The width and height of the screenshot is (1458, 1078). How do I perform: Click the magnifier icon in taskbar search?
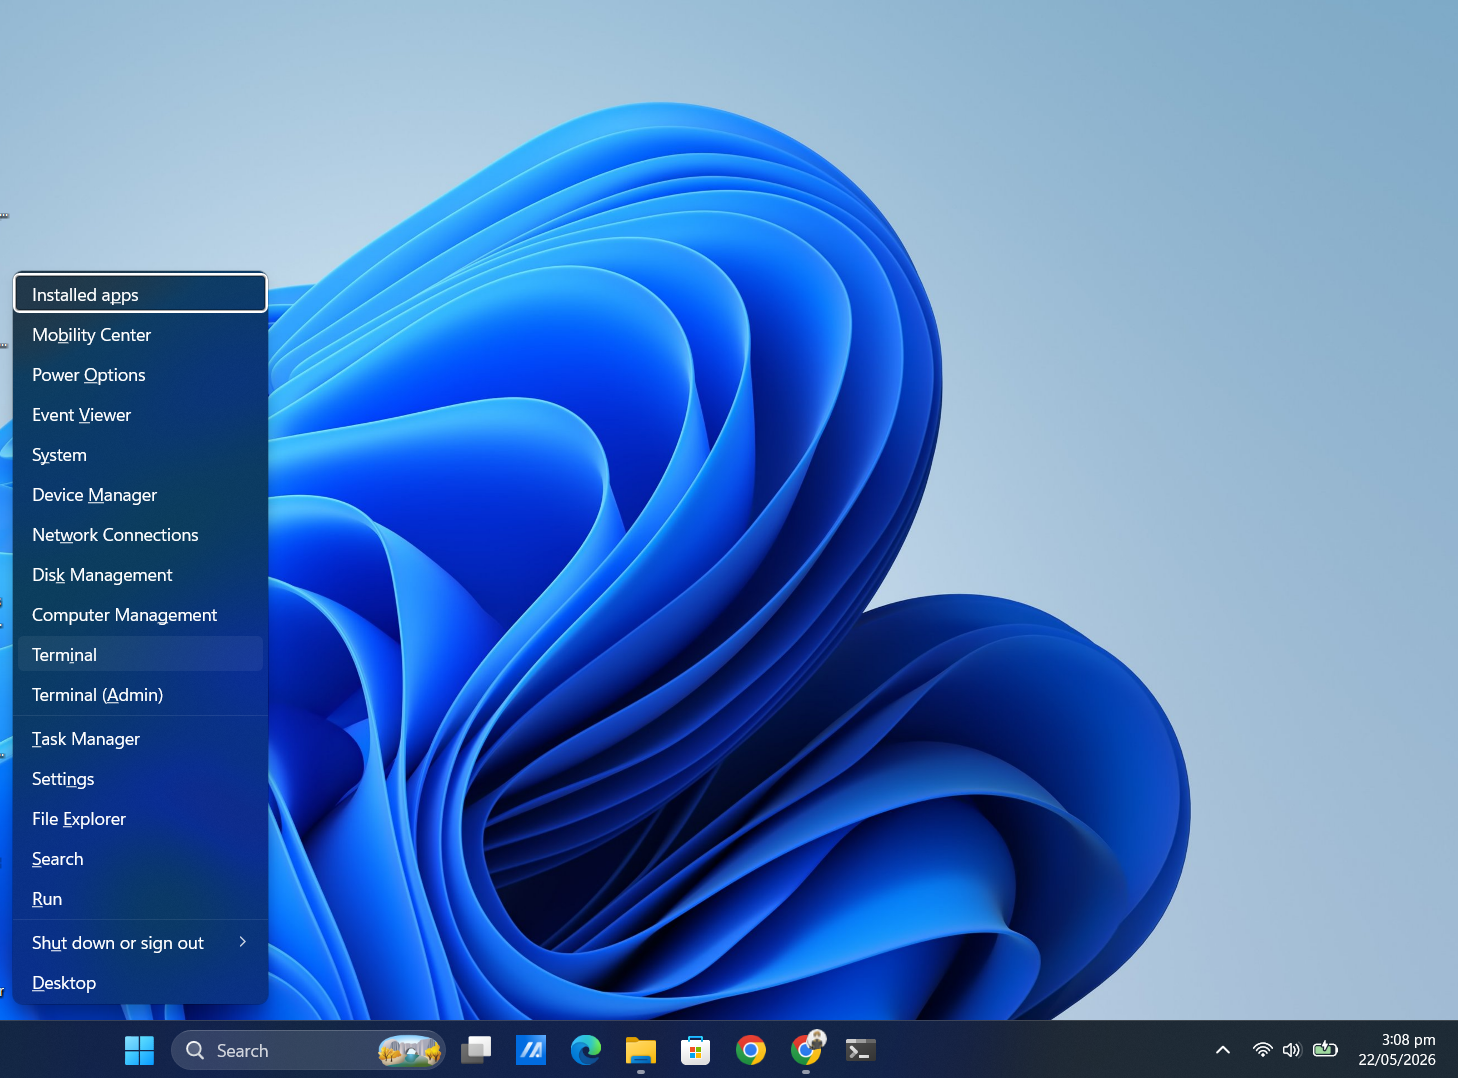(195, 1050)
